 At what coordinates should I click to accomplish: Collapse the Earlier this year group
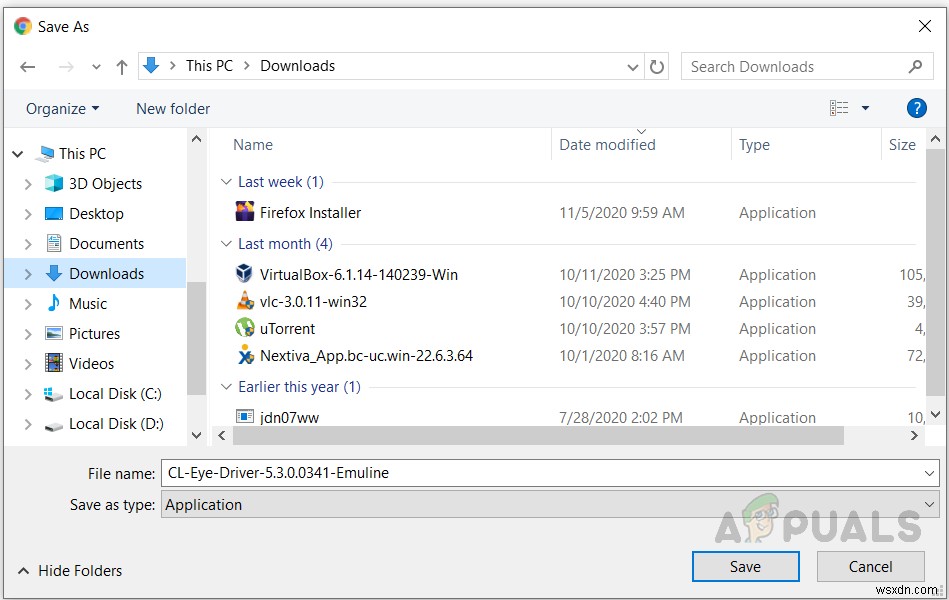(226, 387)
